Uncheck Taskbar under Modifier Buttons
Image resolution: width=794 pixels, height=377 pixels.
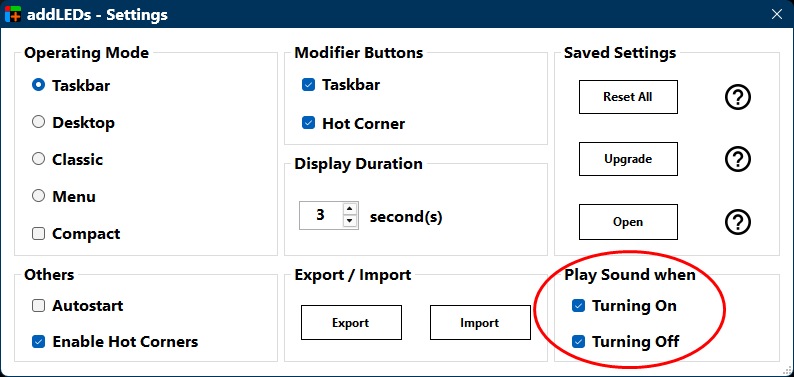pos(308,85)
